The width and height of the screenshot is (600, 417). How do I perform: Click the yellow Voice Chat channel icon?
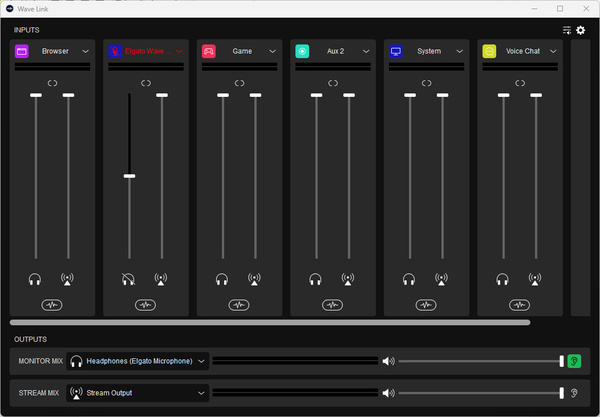click(489, 51)
